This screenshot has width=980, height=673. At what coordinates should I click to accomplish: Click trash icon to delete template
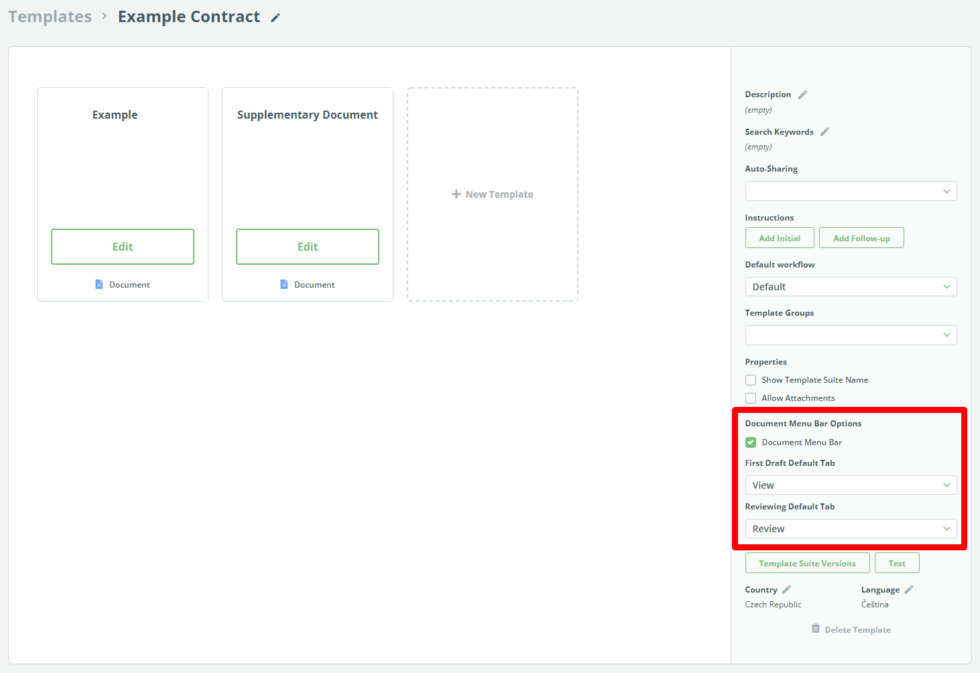[815, 629]
